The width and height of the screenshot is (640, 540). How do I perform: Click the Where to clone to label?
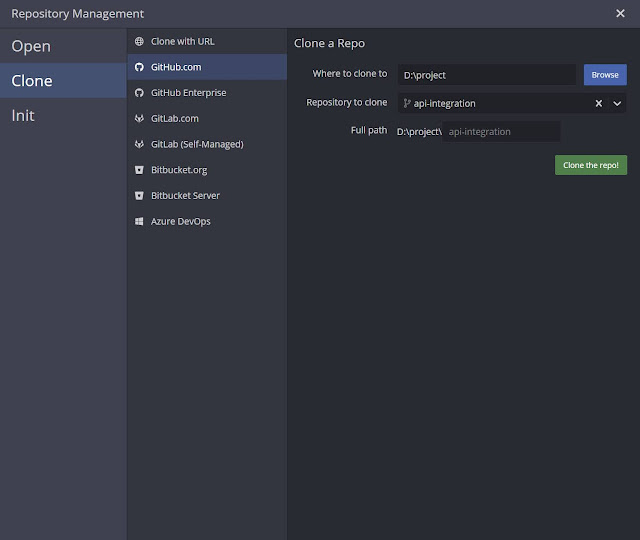pyautogui.click(x=350, y=73)
